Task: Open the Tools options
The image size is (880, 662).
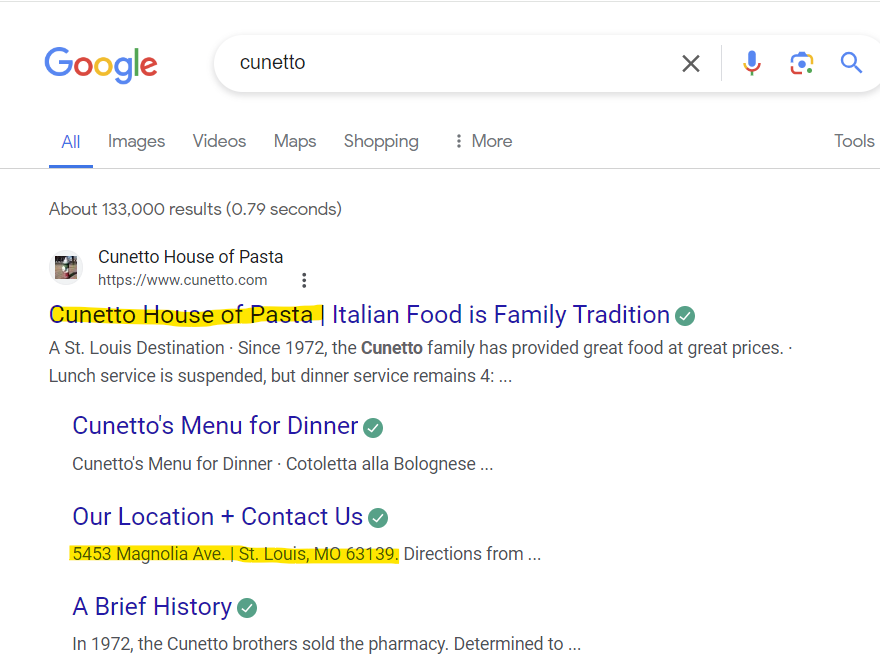Action: point(854,141)
